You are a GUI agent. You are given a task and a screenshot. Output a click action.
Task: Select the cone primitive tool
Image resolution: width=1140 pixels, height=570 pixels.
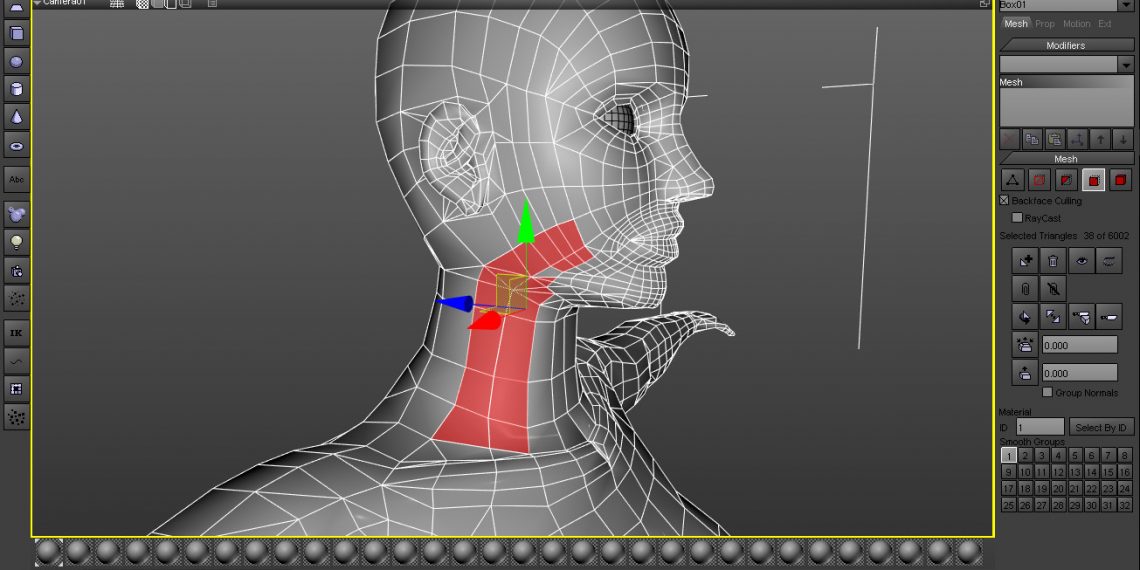coord(16,117)
